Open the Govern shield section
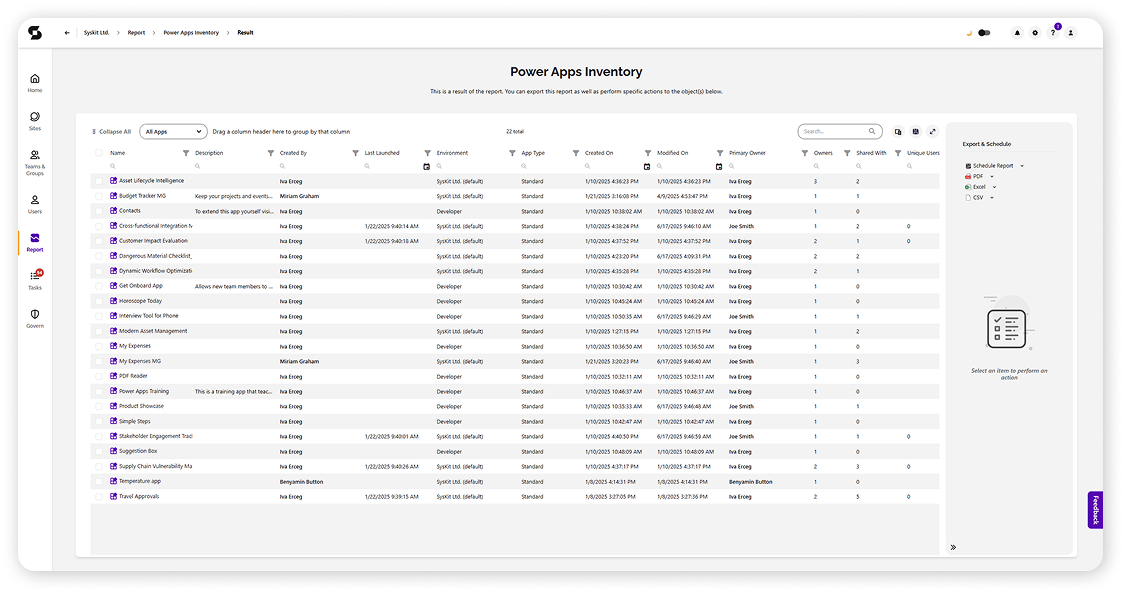Viewport: 1125px width, 593px height. pos(34,318)
